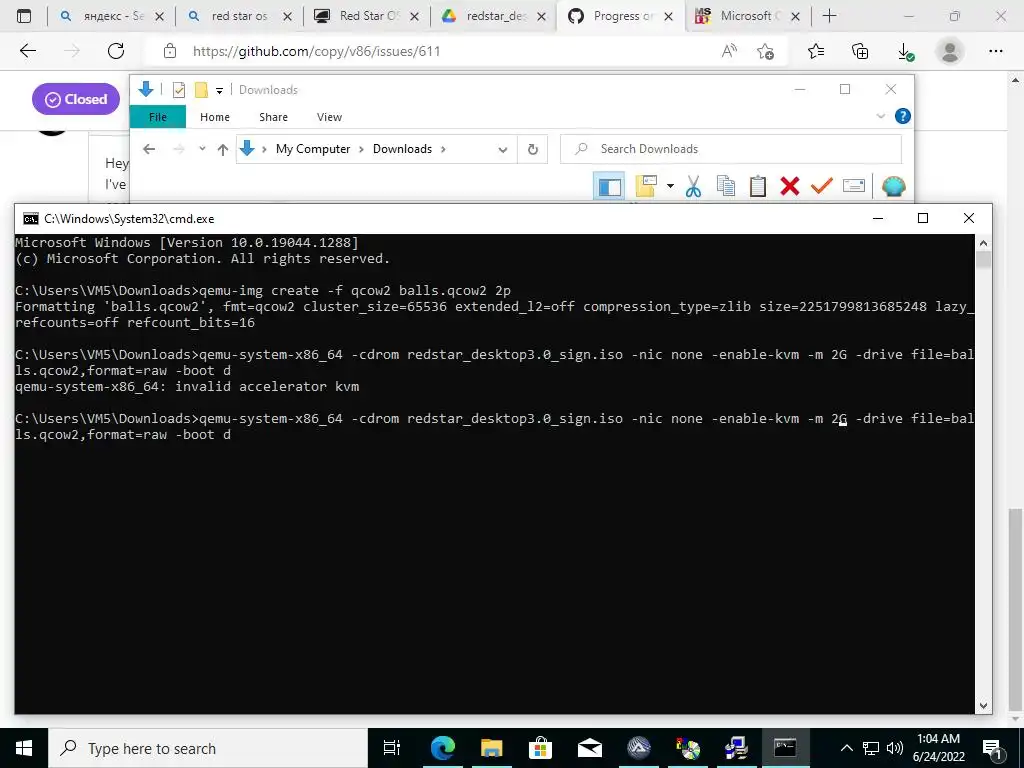Click the blue Help question mark in Downloads window
This screenshot has height=768, width=1024.
coord(903,116)
